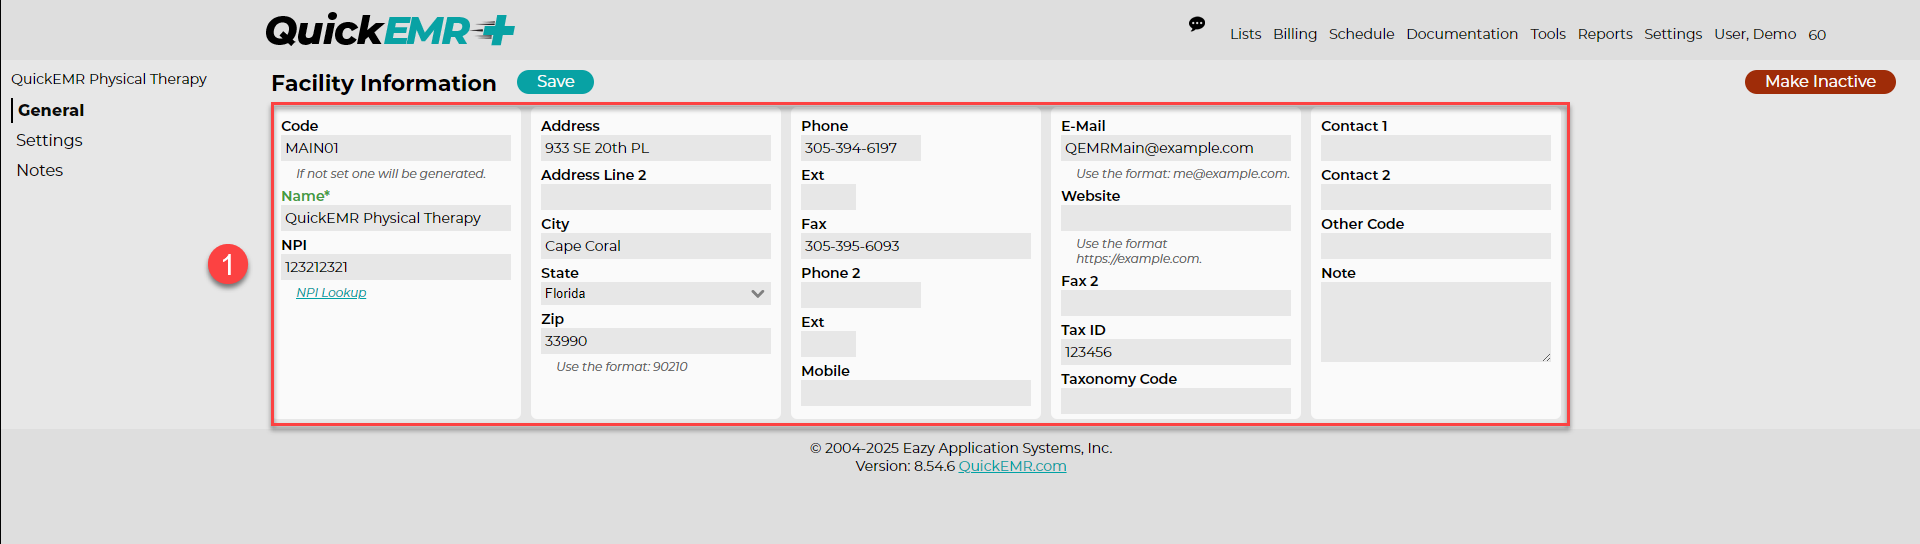Open the Billing menu
Image resolution: width=1920 pixels, height=544 pixels.
(1295, 34)
